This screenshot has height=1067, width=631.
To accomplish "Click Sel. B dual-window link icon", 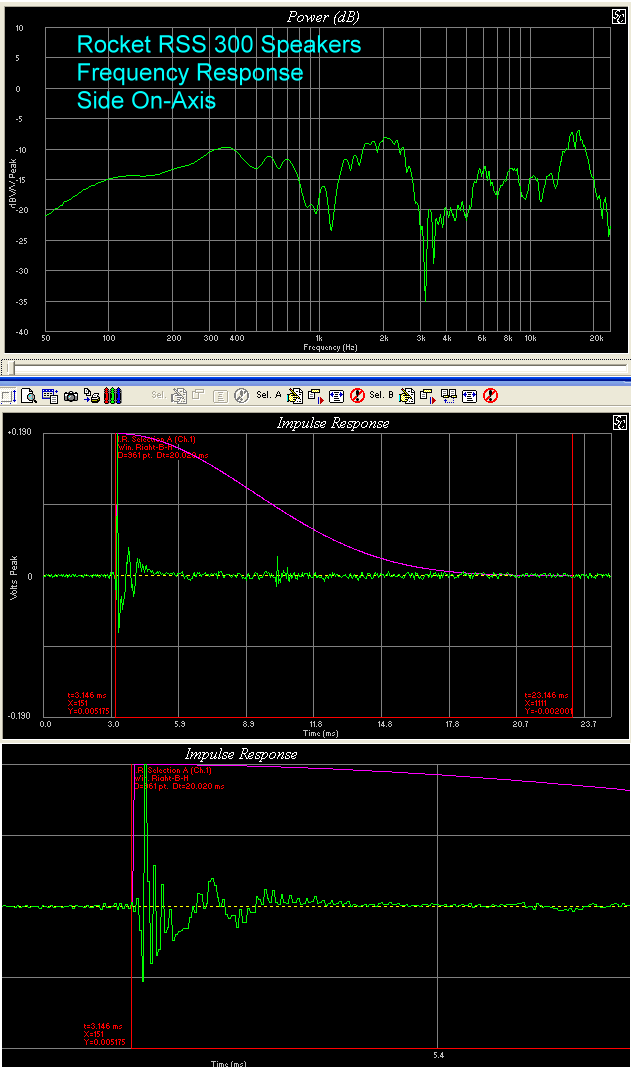I will [449, 395].
